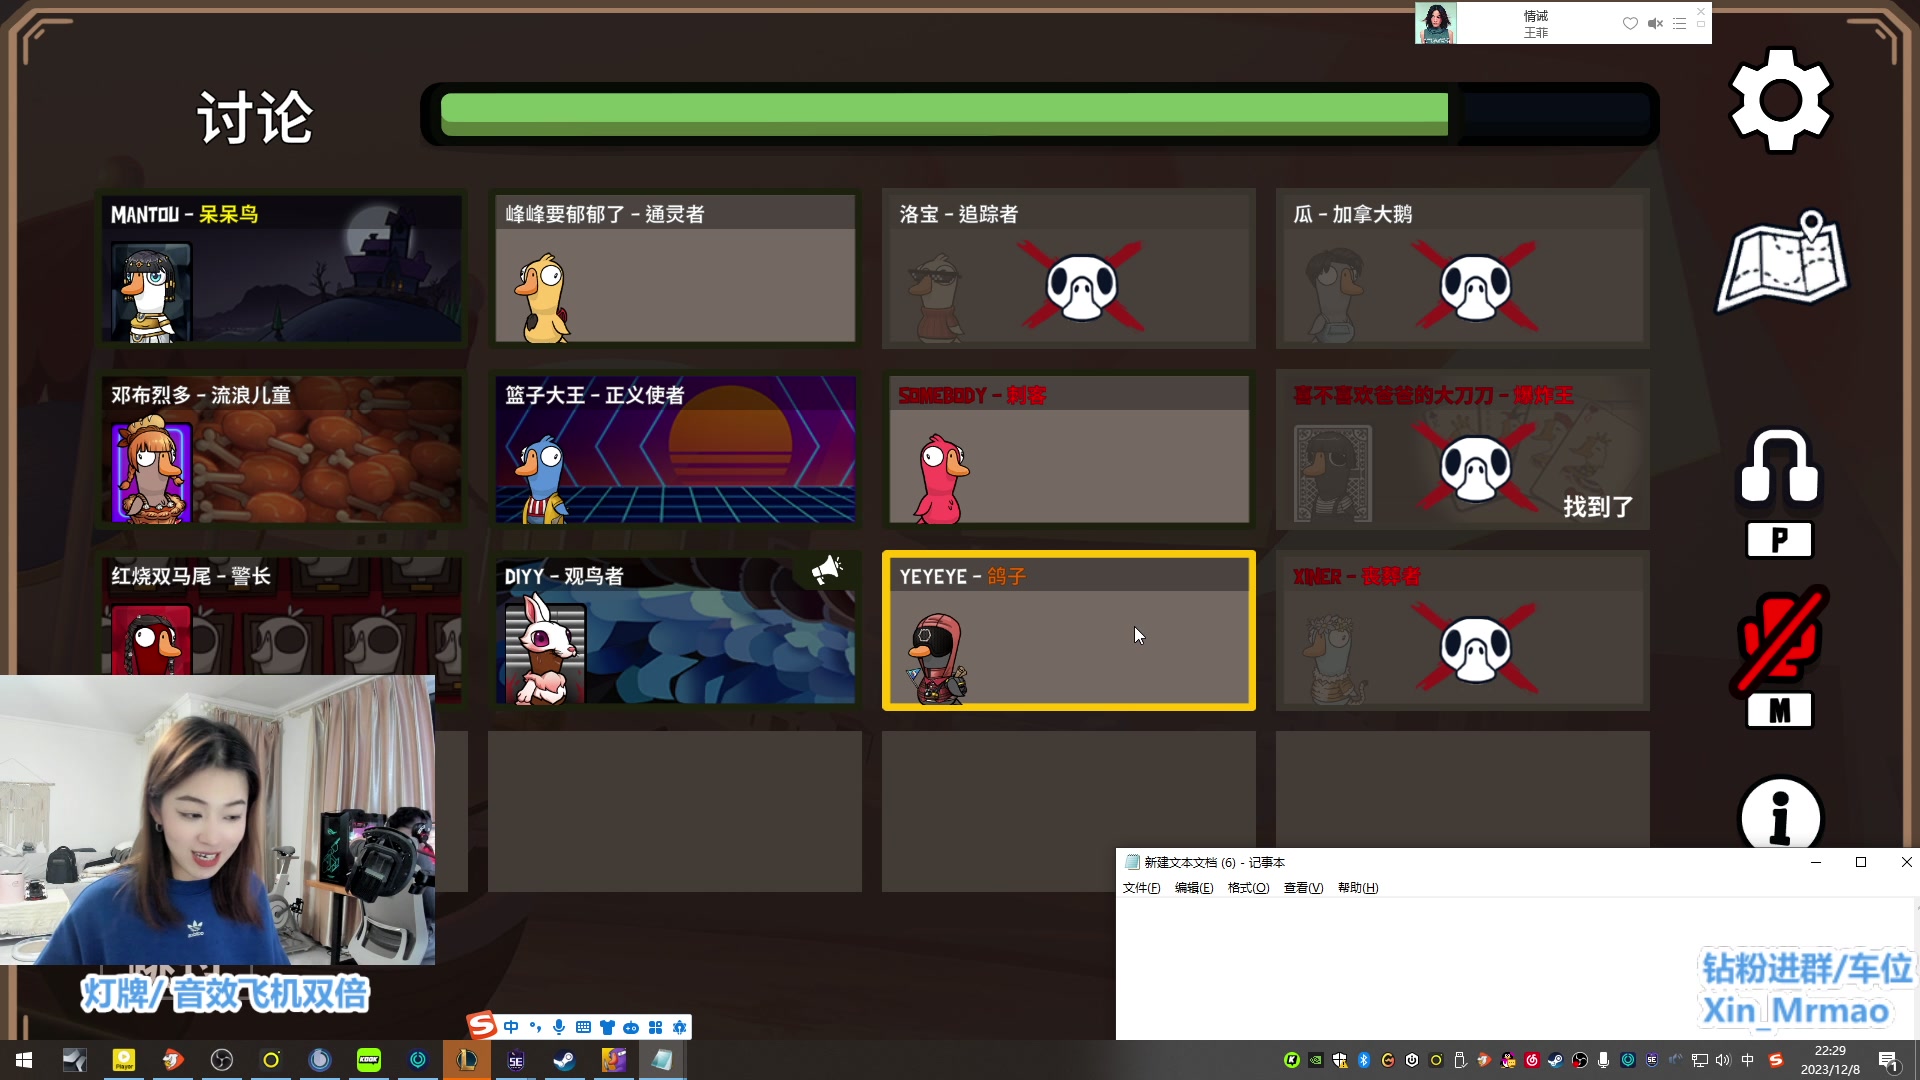Open 帮助(H) menu in Notepad
Viewport: 1920px width, 1080px height.
pyautogui.click(x=1358, y=888)
